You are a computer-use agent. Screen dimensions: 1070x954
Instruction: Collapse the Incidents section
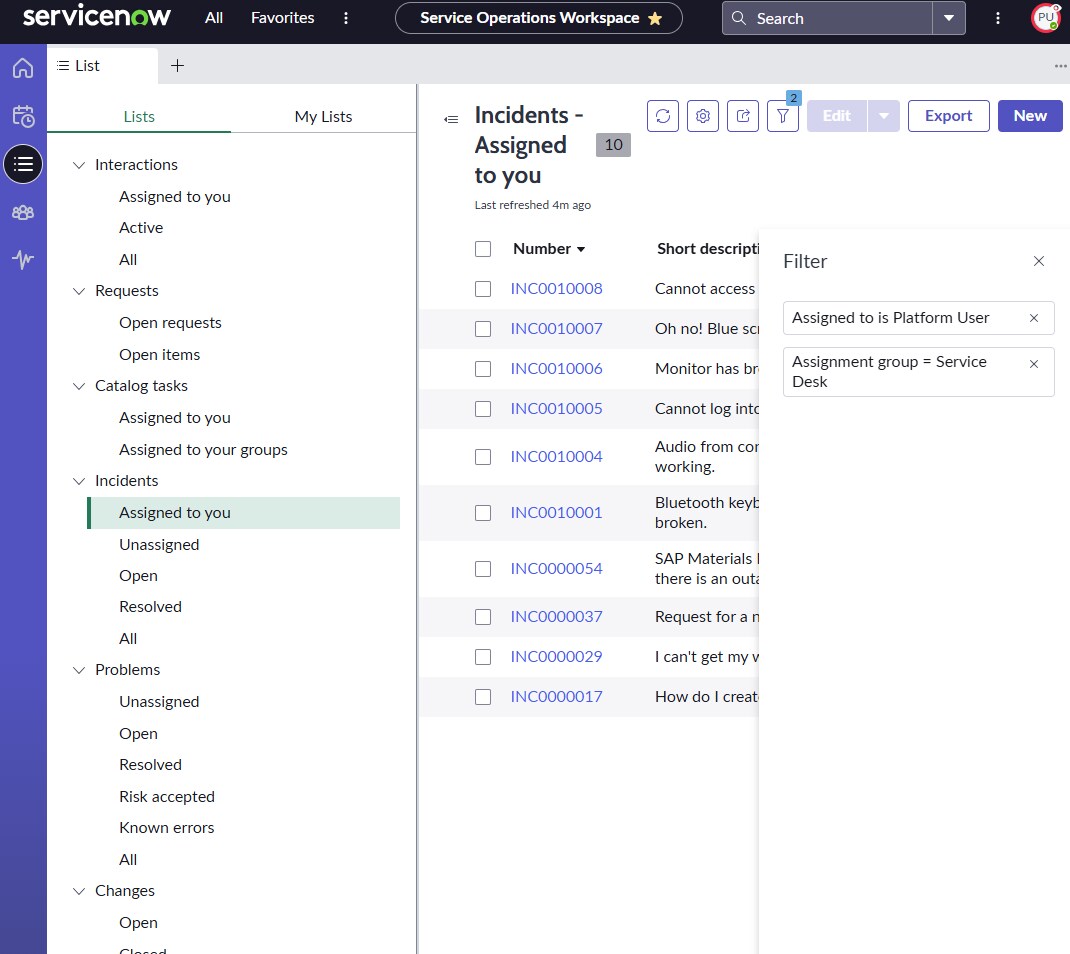(x=79, y=480)
